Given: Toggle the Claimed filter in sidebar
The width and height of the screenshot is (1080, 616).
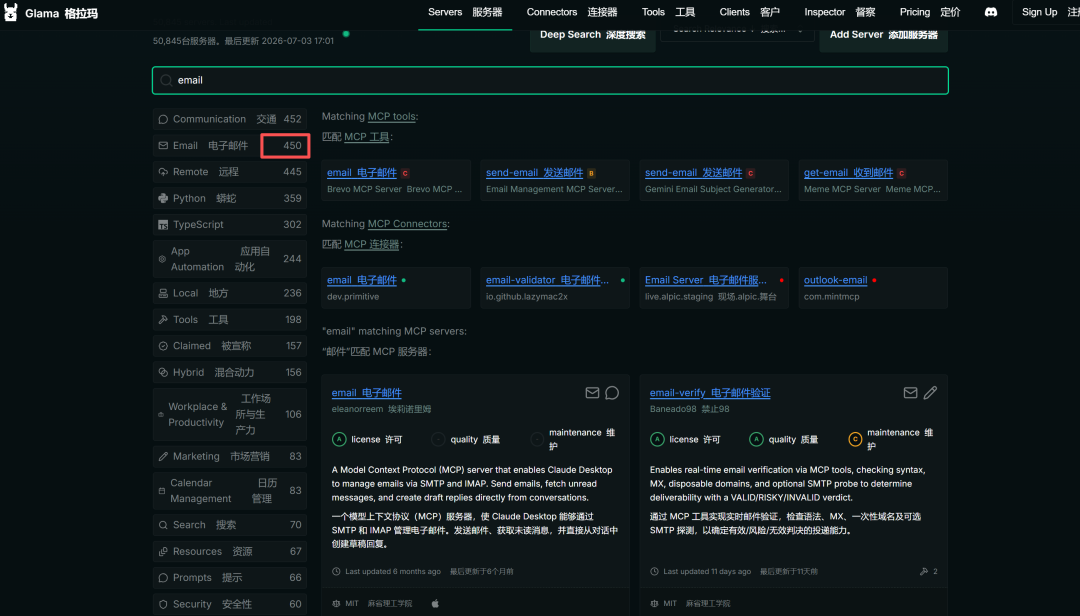Looking at the screenshot, I should click(x=230, y=346).
